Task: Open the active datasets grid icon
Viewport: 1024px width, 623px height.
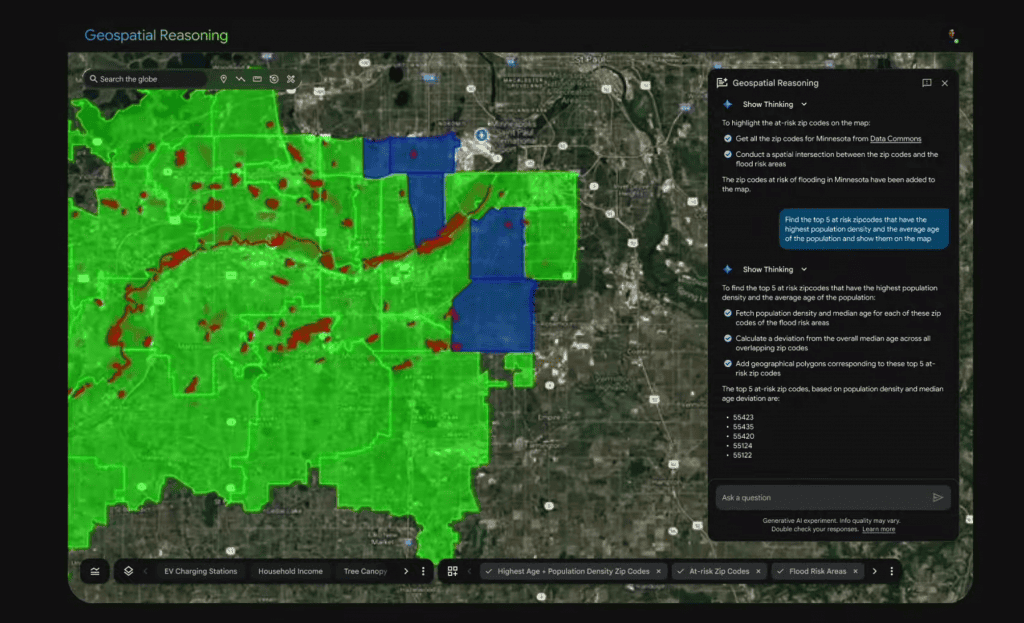Action: [x=452, y=571]
